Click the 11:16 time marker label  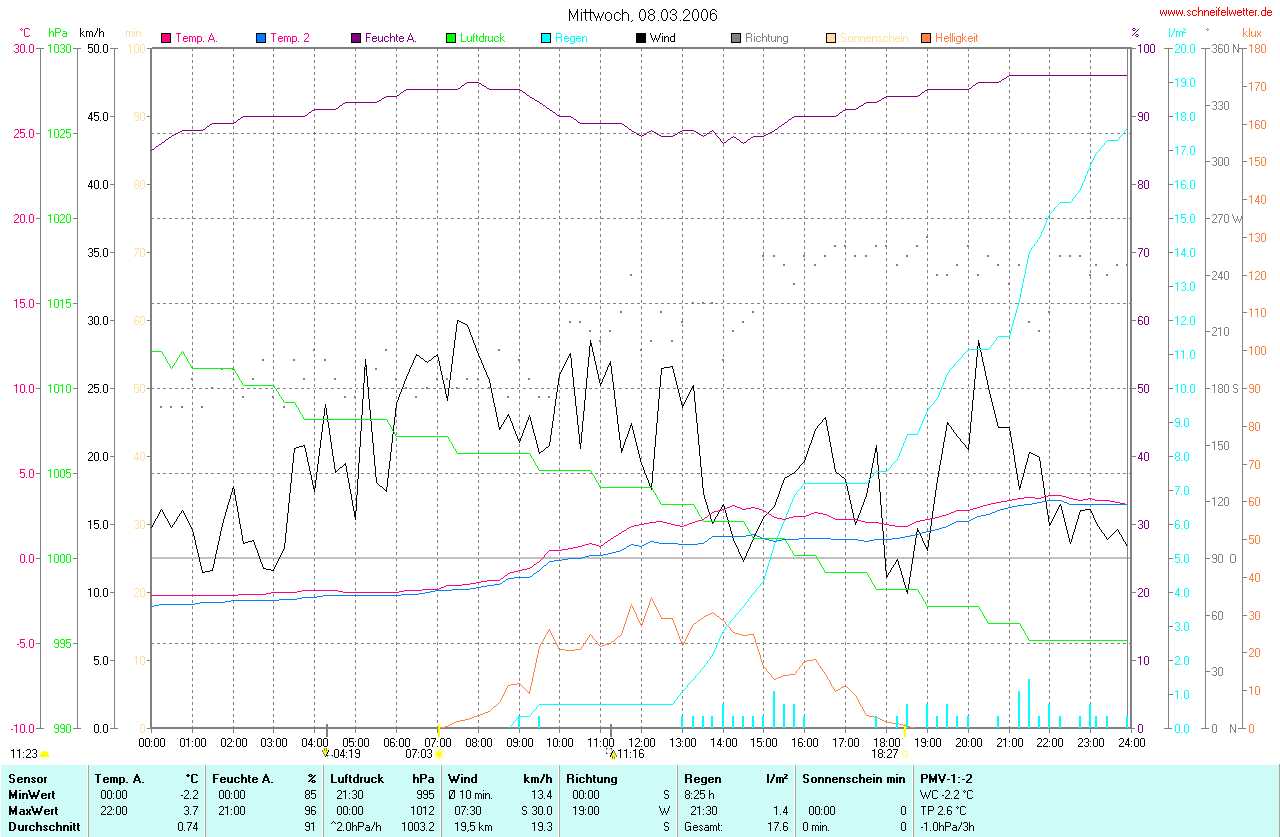[x=633, y=755]
